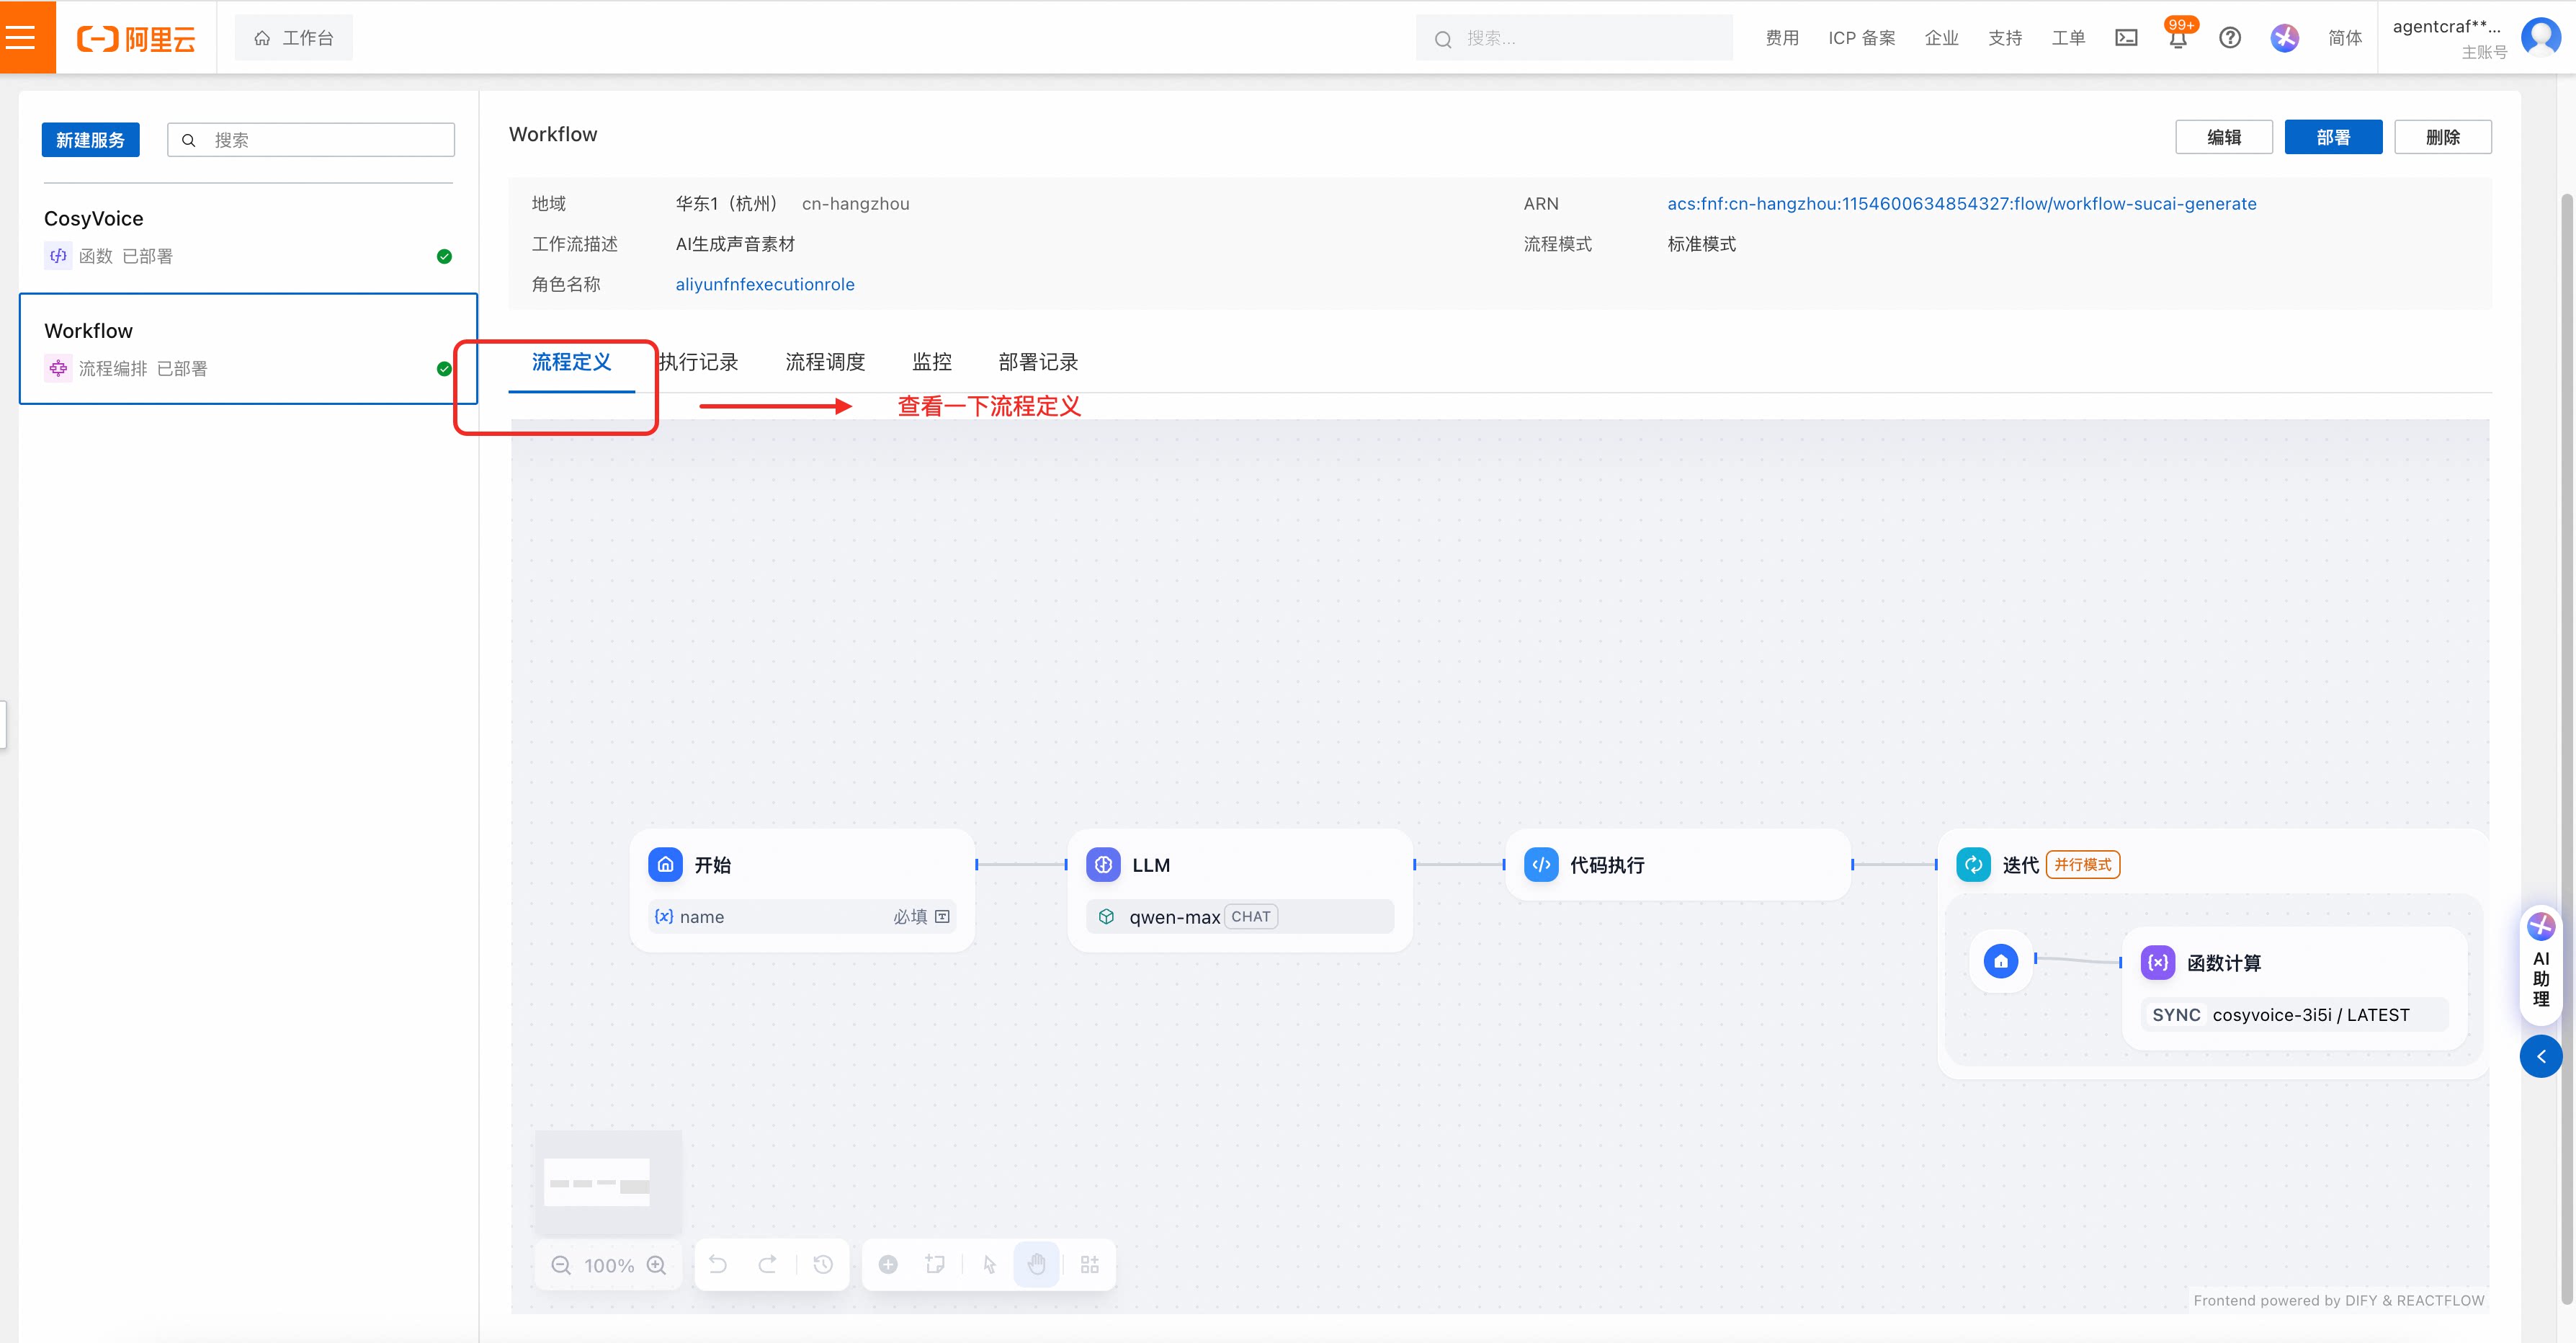Screen dimensions: 2576x1343
Task: Click the service search input field
Action: click(325, 140)
